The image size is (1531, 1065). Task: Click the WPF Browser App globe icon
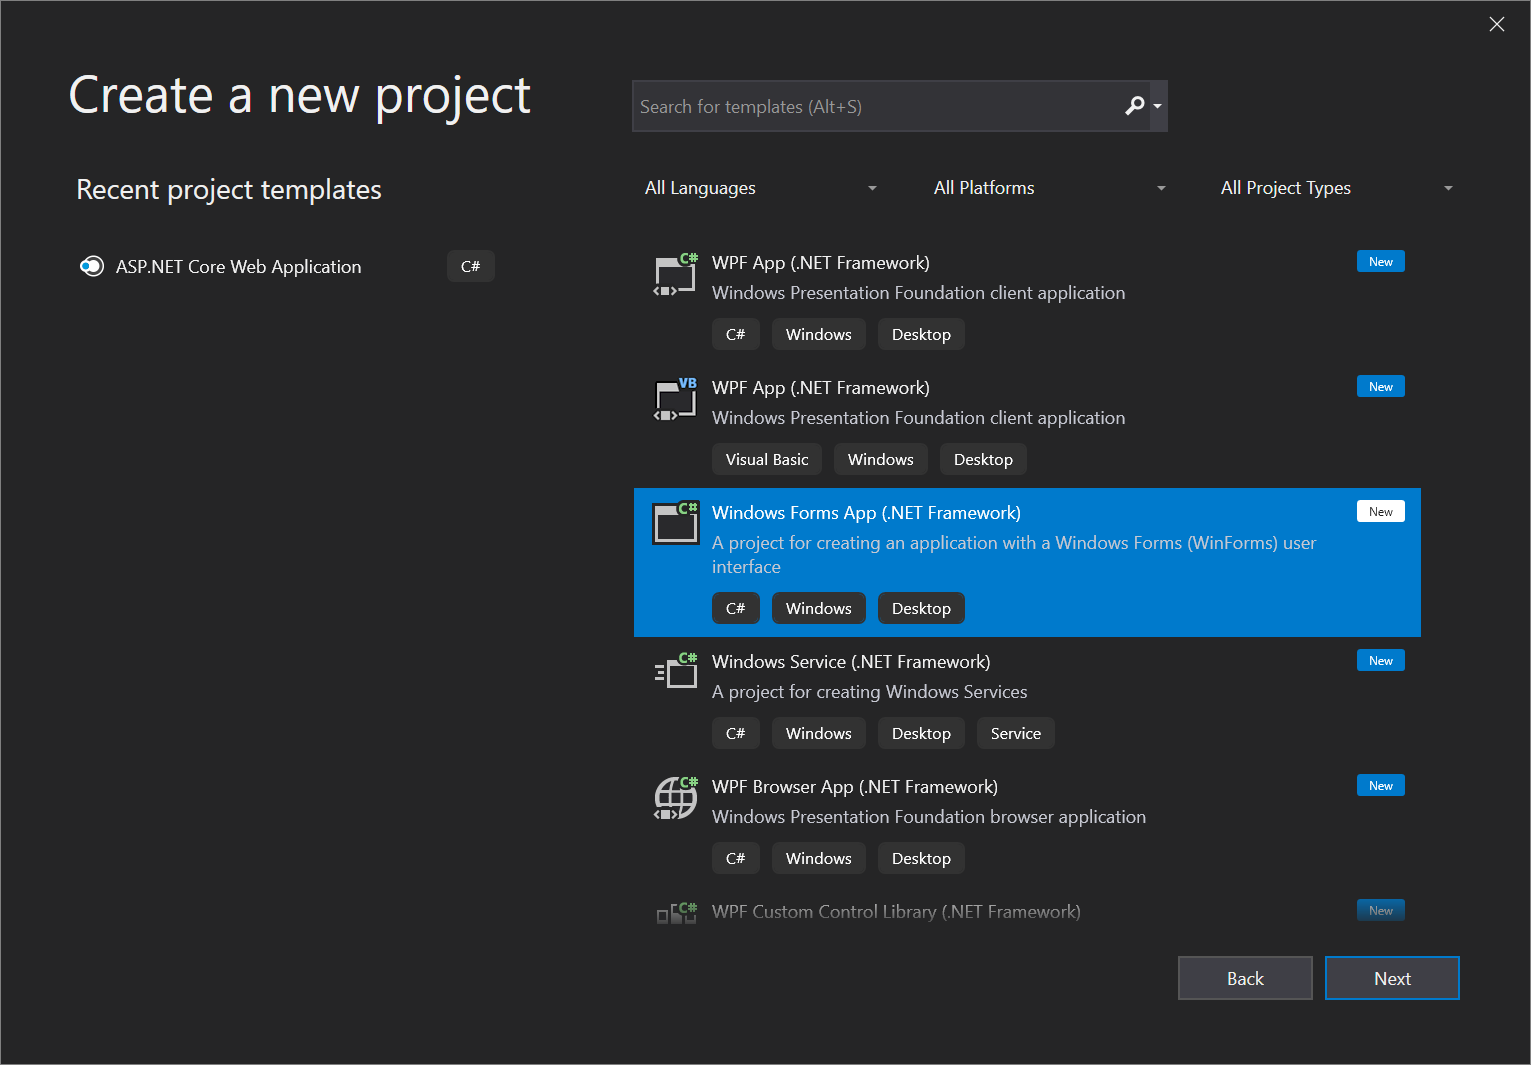(x=675, y=798)
